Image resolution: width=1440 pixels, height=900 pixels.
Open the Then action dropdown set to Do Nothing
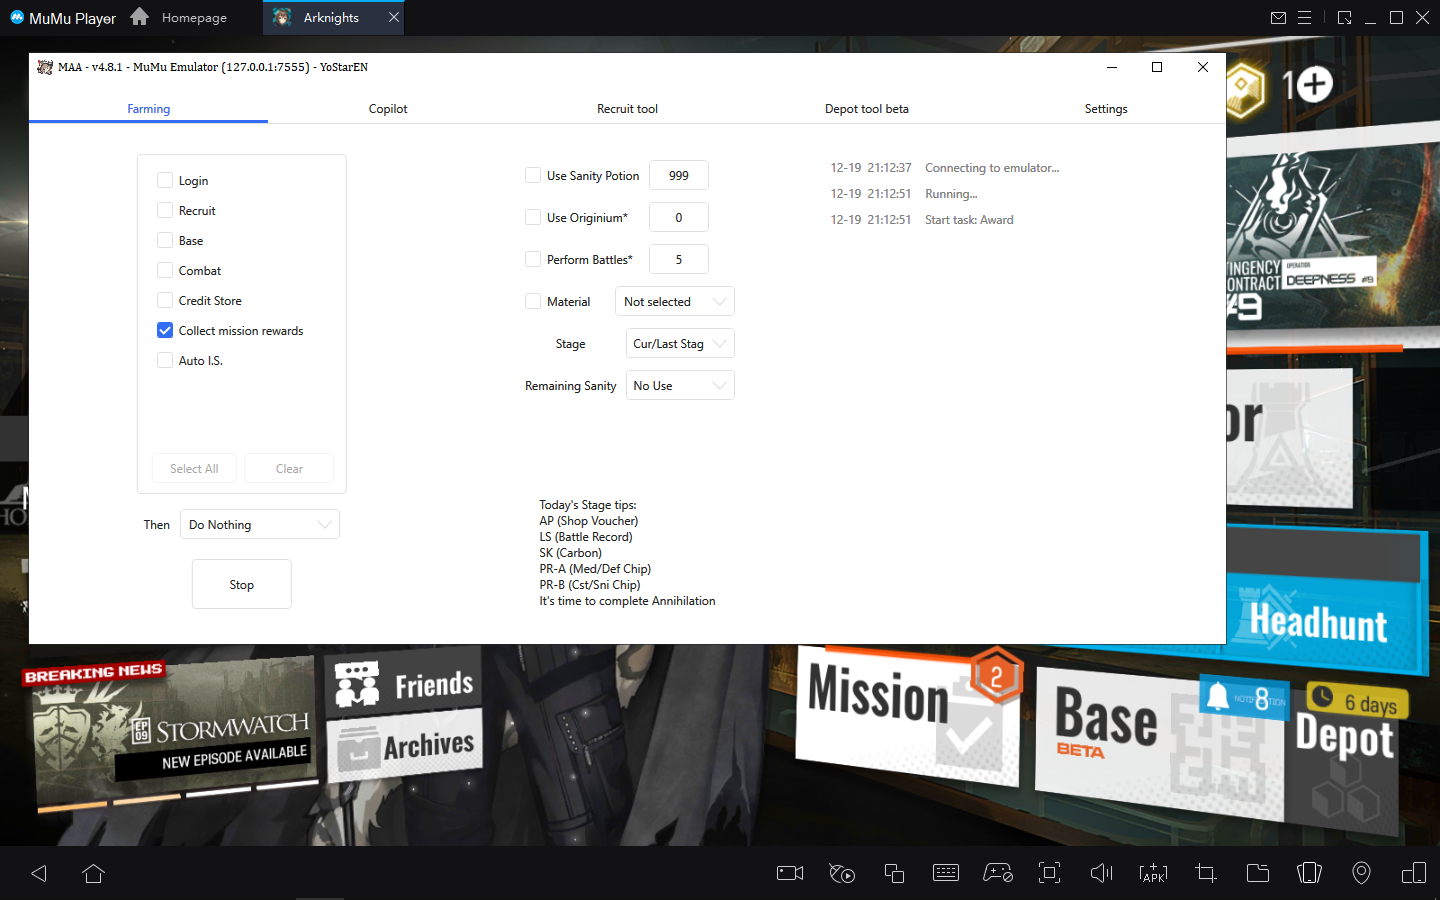click(259, 524)
